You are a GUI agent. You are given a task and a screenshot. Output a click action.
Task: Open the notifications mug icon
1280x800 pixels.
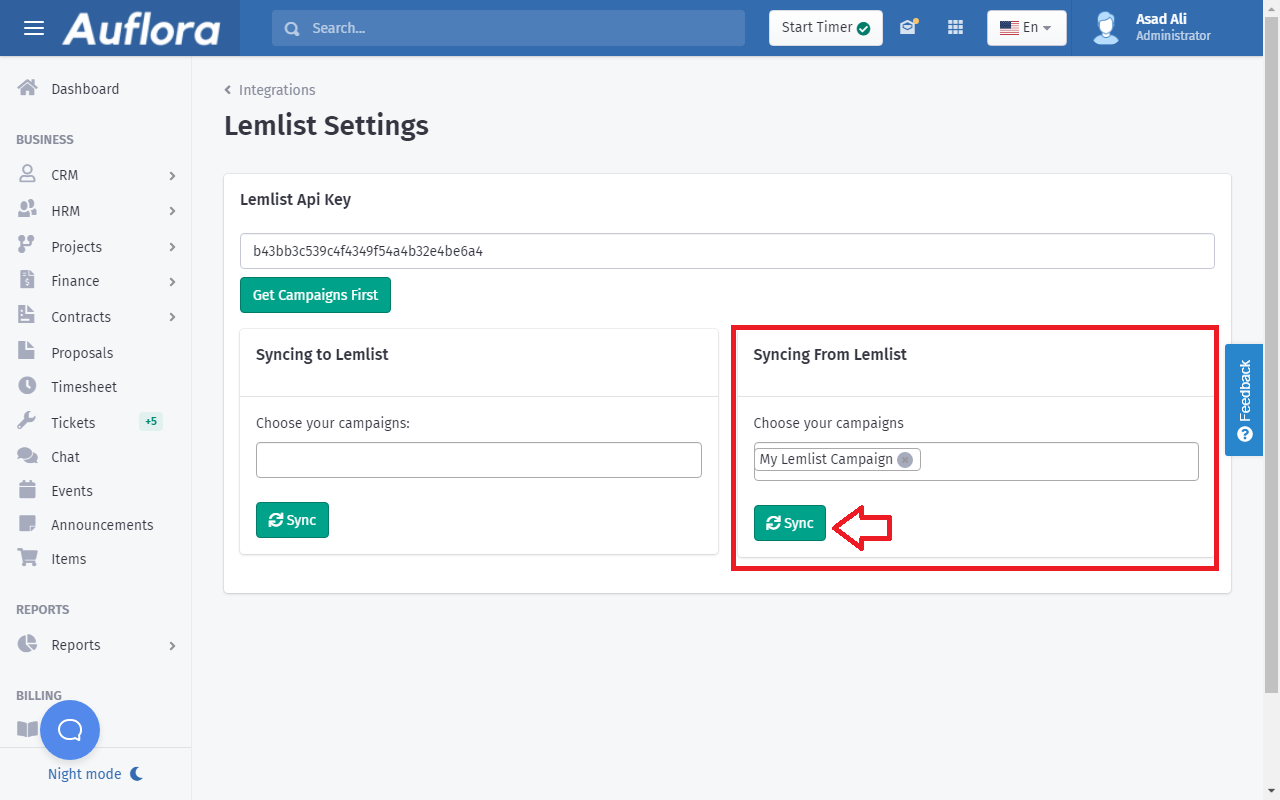pos(908,28)
